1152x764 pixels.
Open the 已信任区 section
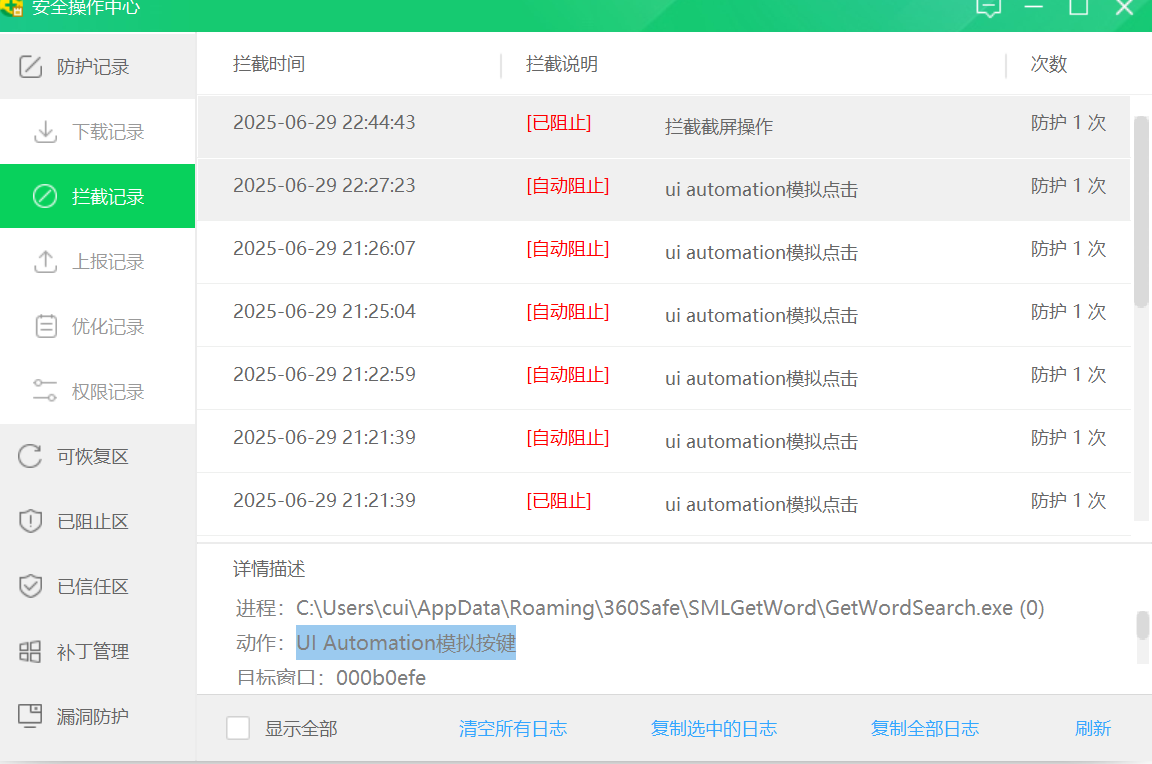92,587
